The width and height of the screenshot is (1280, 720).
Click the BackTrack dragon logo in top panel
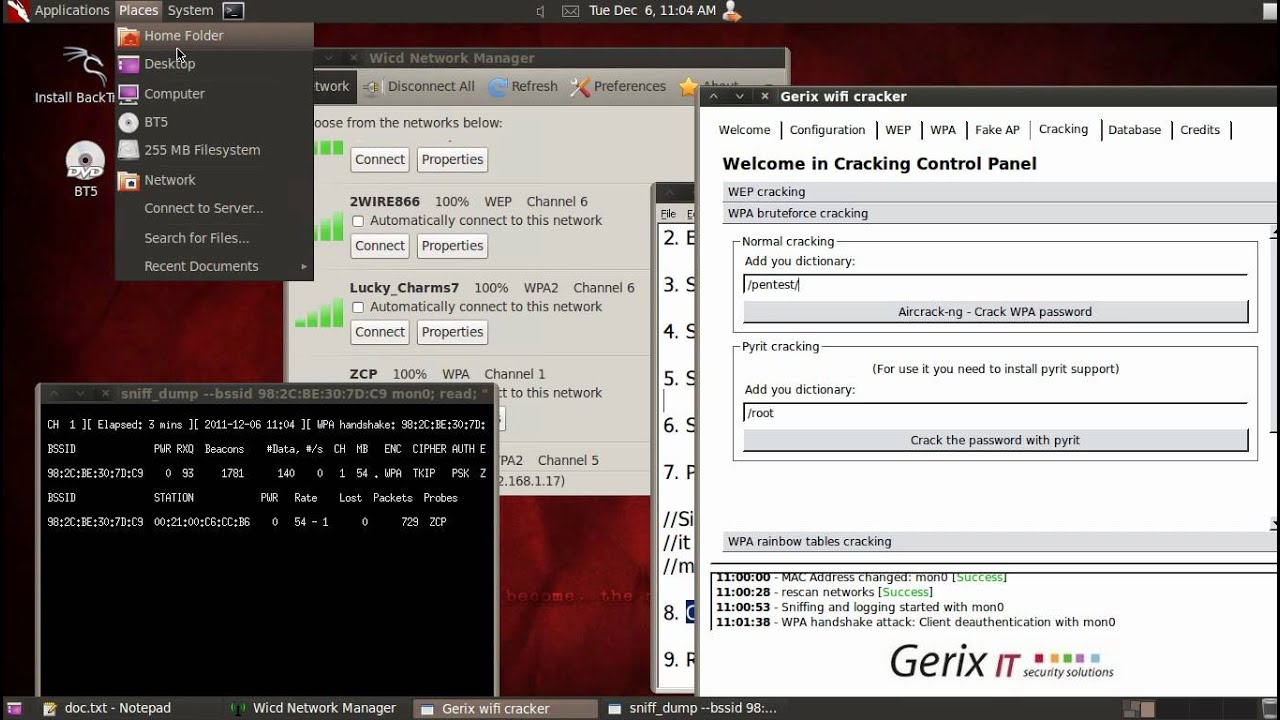(15, 11)
